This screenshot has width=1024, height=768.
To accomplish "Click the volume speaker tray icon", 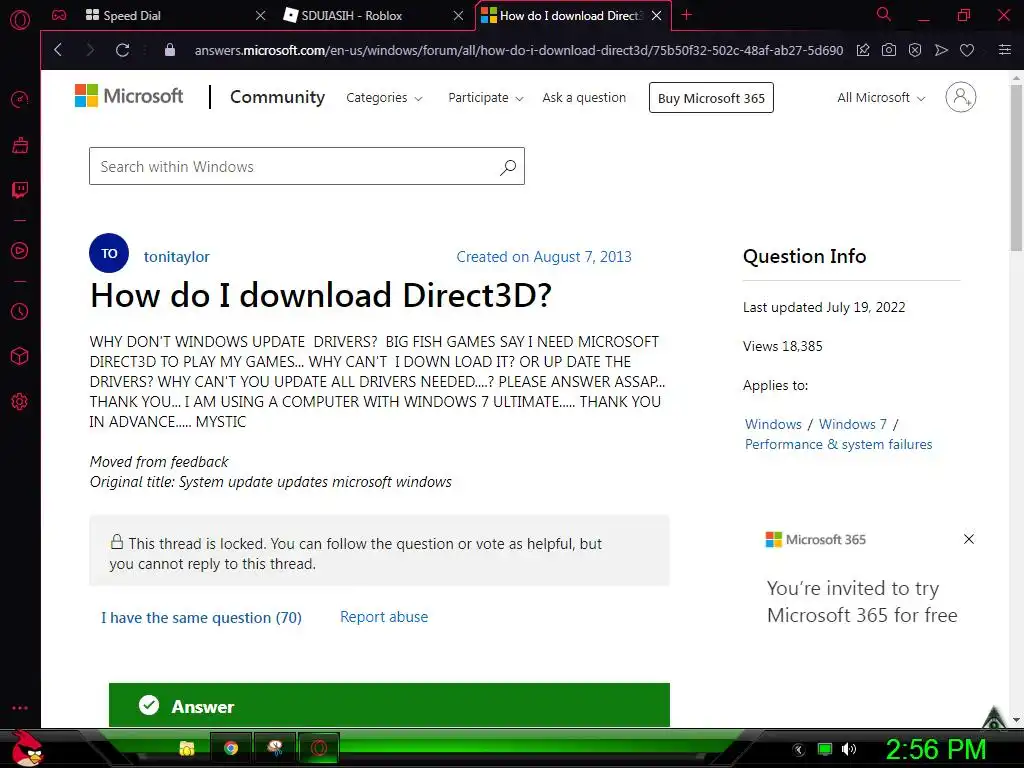I will 849,749.
